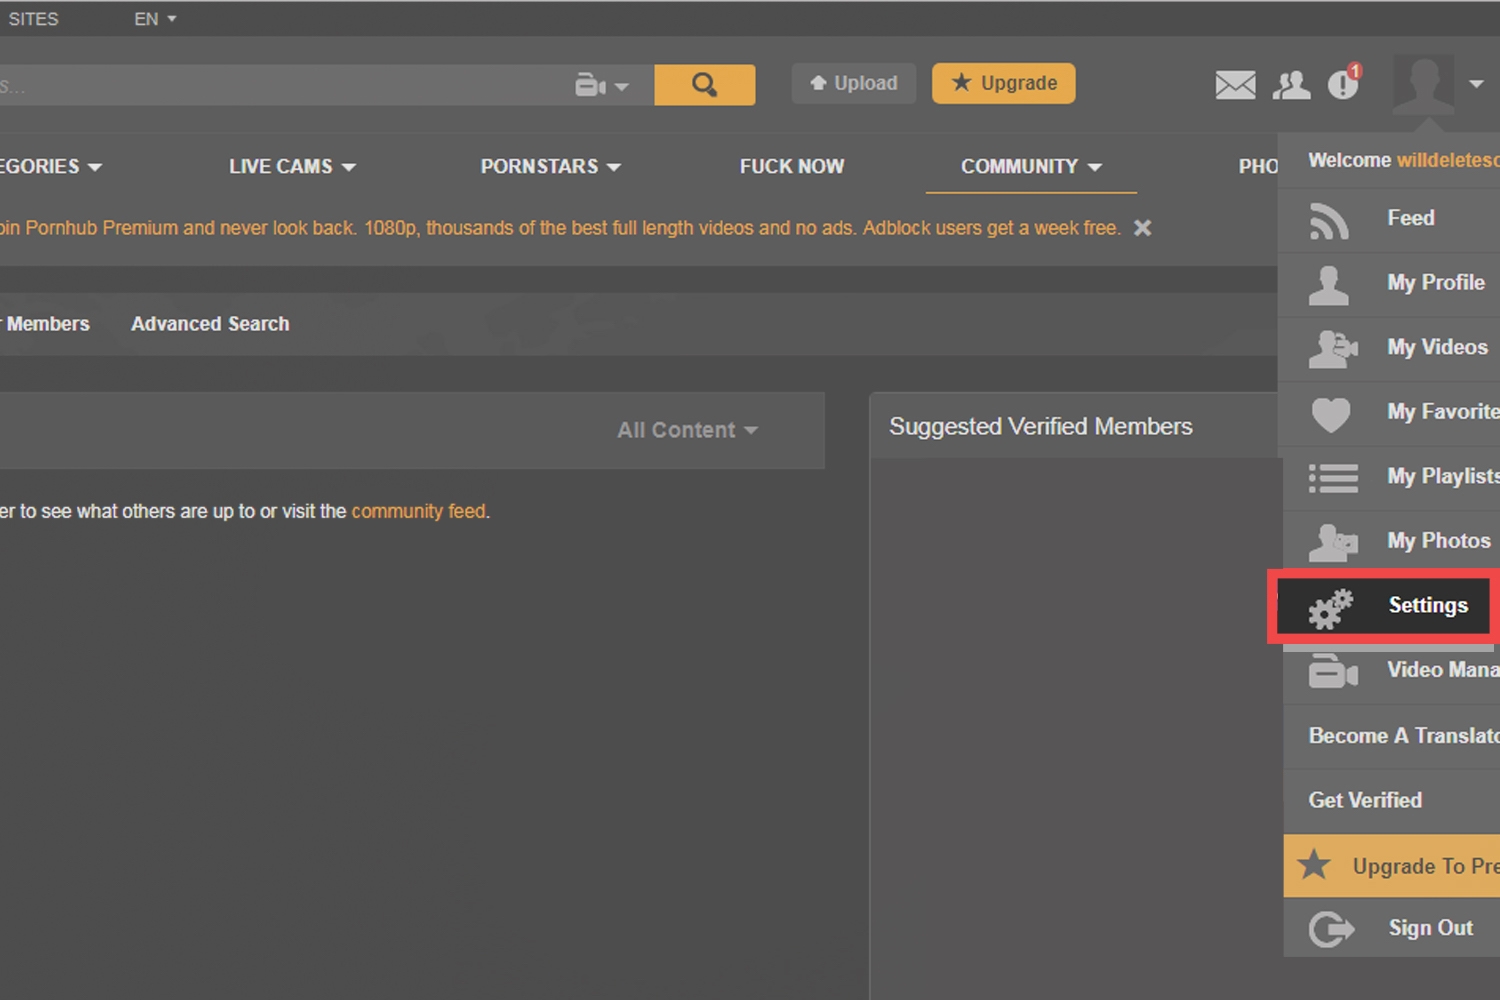Expand the EN language dropdown
The height and width of the screenshot is (1000, 1500).
pos(155,19)
